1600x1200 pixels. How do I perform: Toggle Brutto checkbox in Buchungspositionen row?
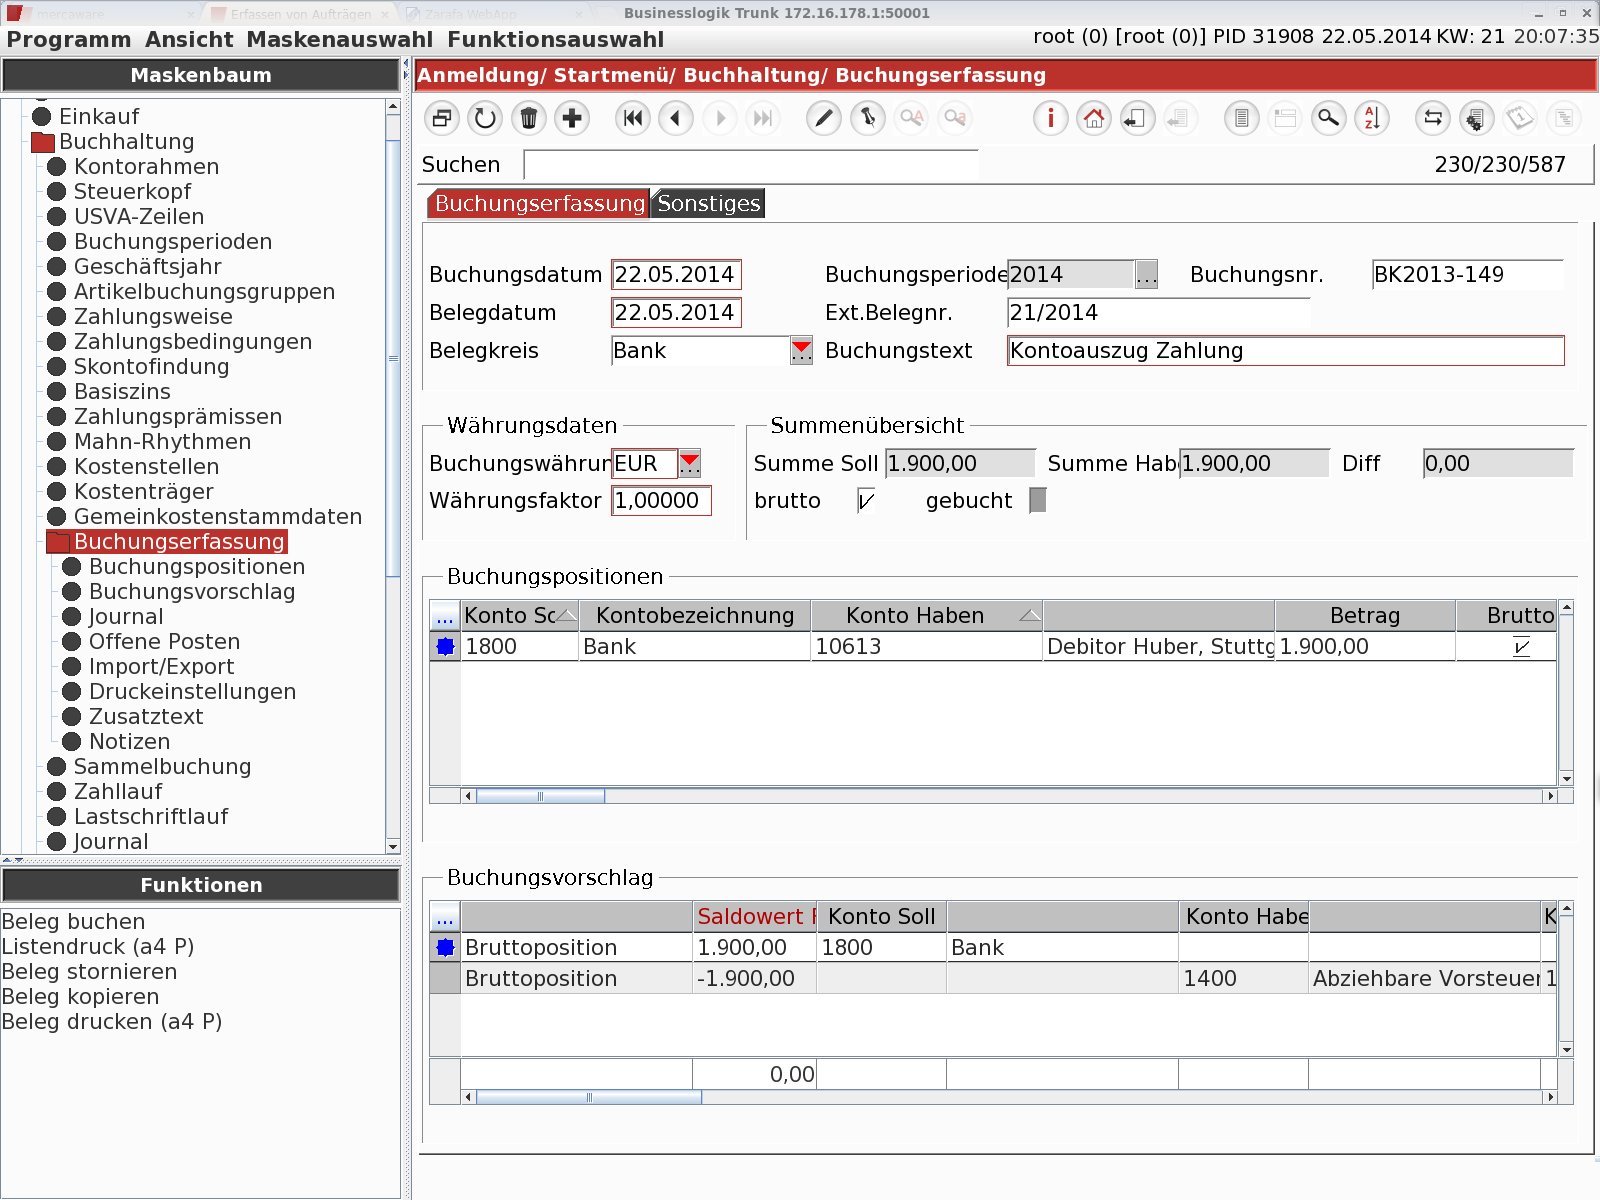click(1521, 647)
